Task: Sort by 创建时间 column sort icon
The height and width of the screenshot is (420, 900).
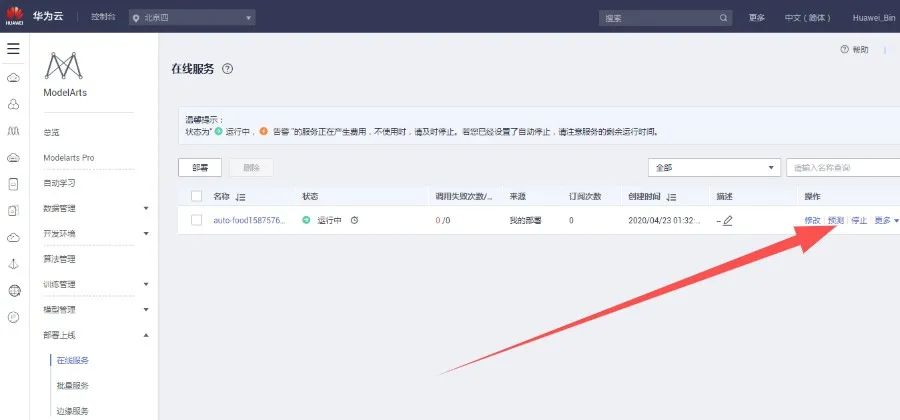Action: point(671,197)
